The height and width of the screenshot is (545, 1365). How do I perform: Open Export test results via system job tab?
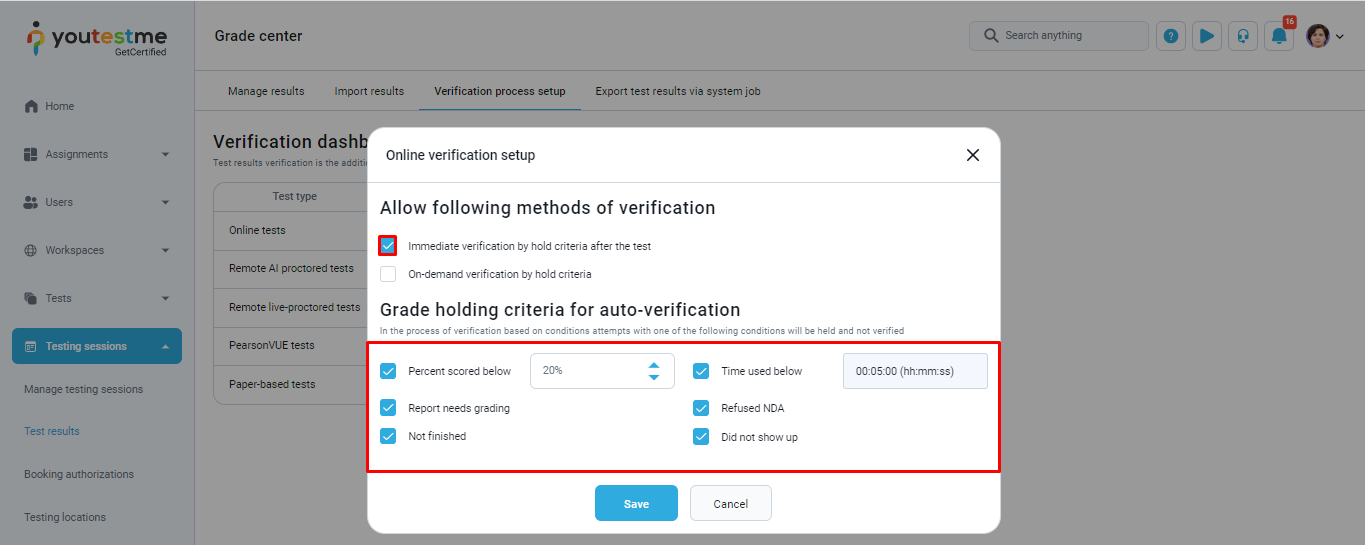pyautogui.click(x=678, y=91)
